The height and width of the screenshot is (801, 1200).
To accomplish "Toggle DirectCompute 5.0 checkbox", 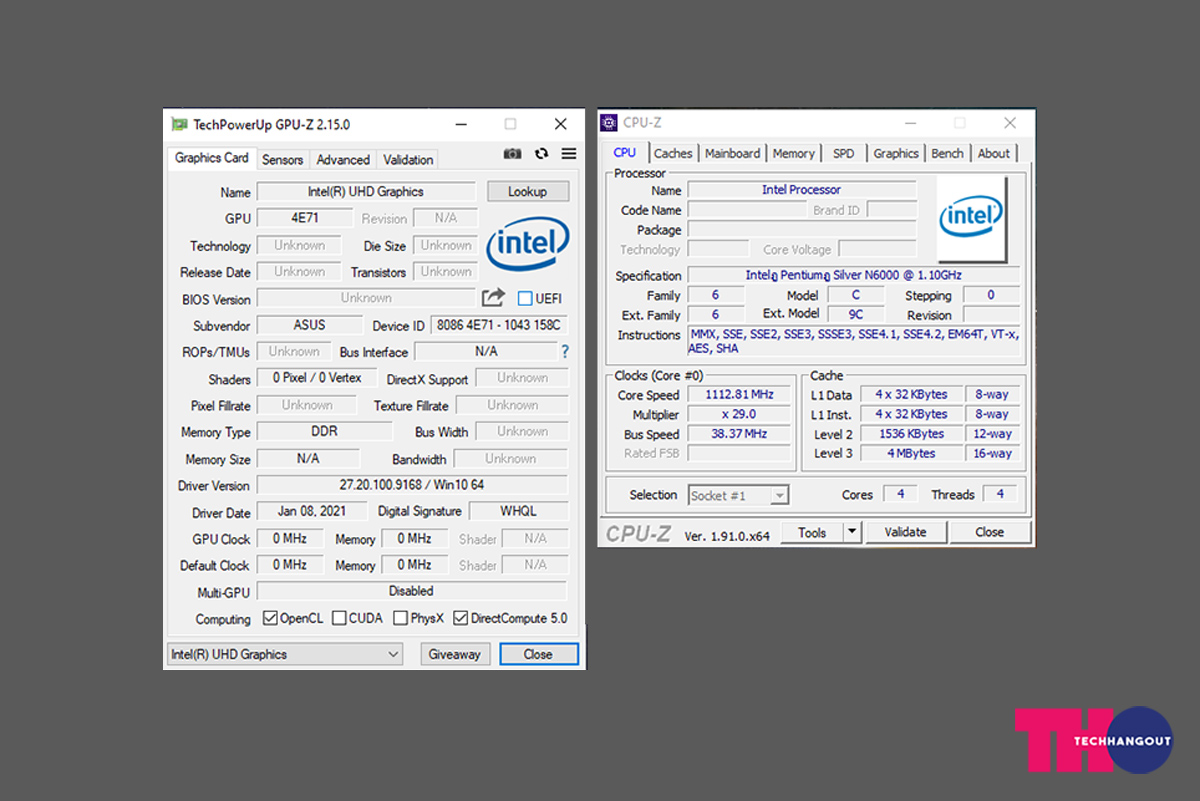I will point(460,618).
